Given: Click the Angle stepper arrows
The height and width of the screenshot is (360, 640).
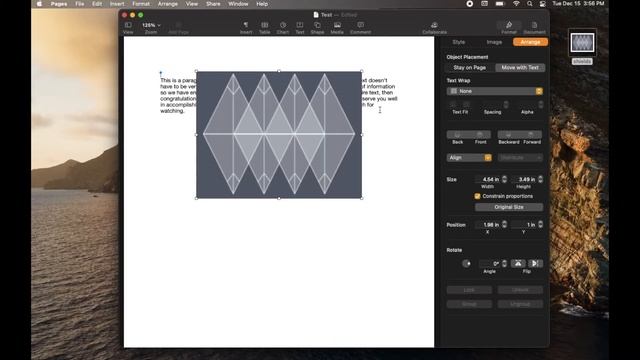Looking at the screenshot, I should click(504, 263).
